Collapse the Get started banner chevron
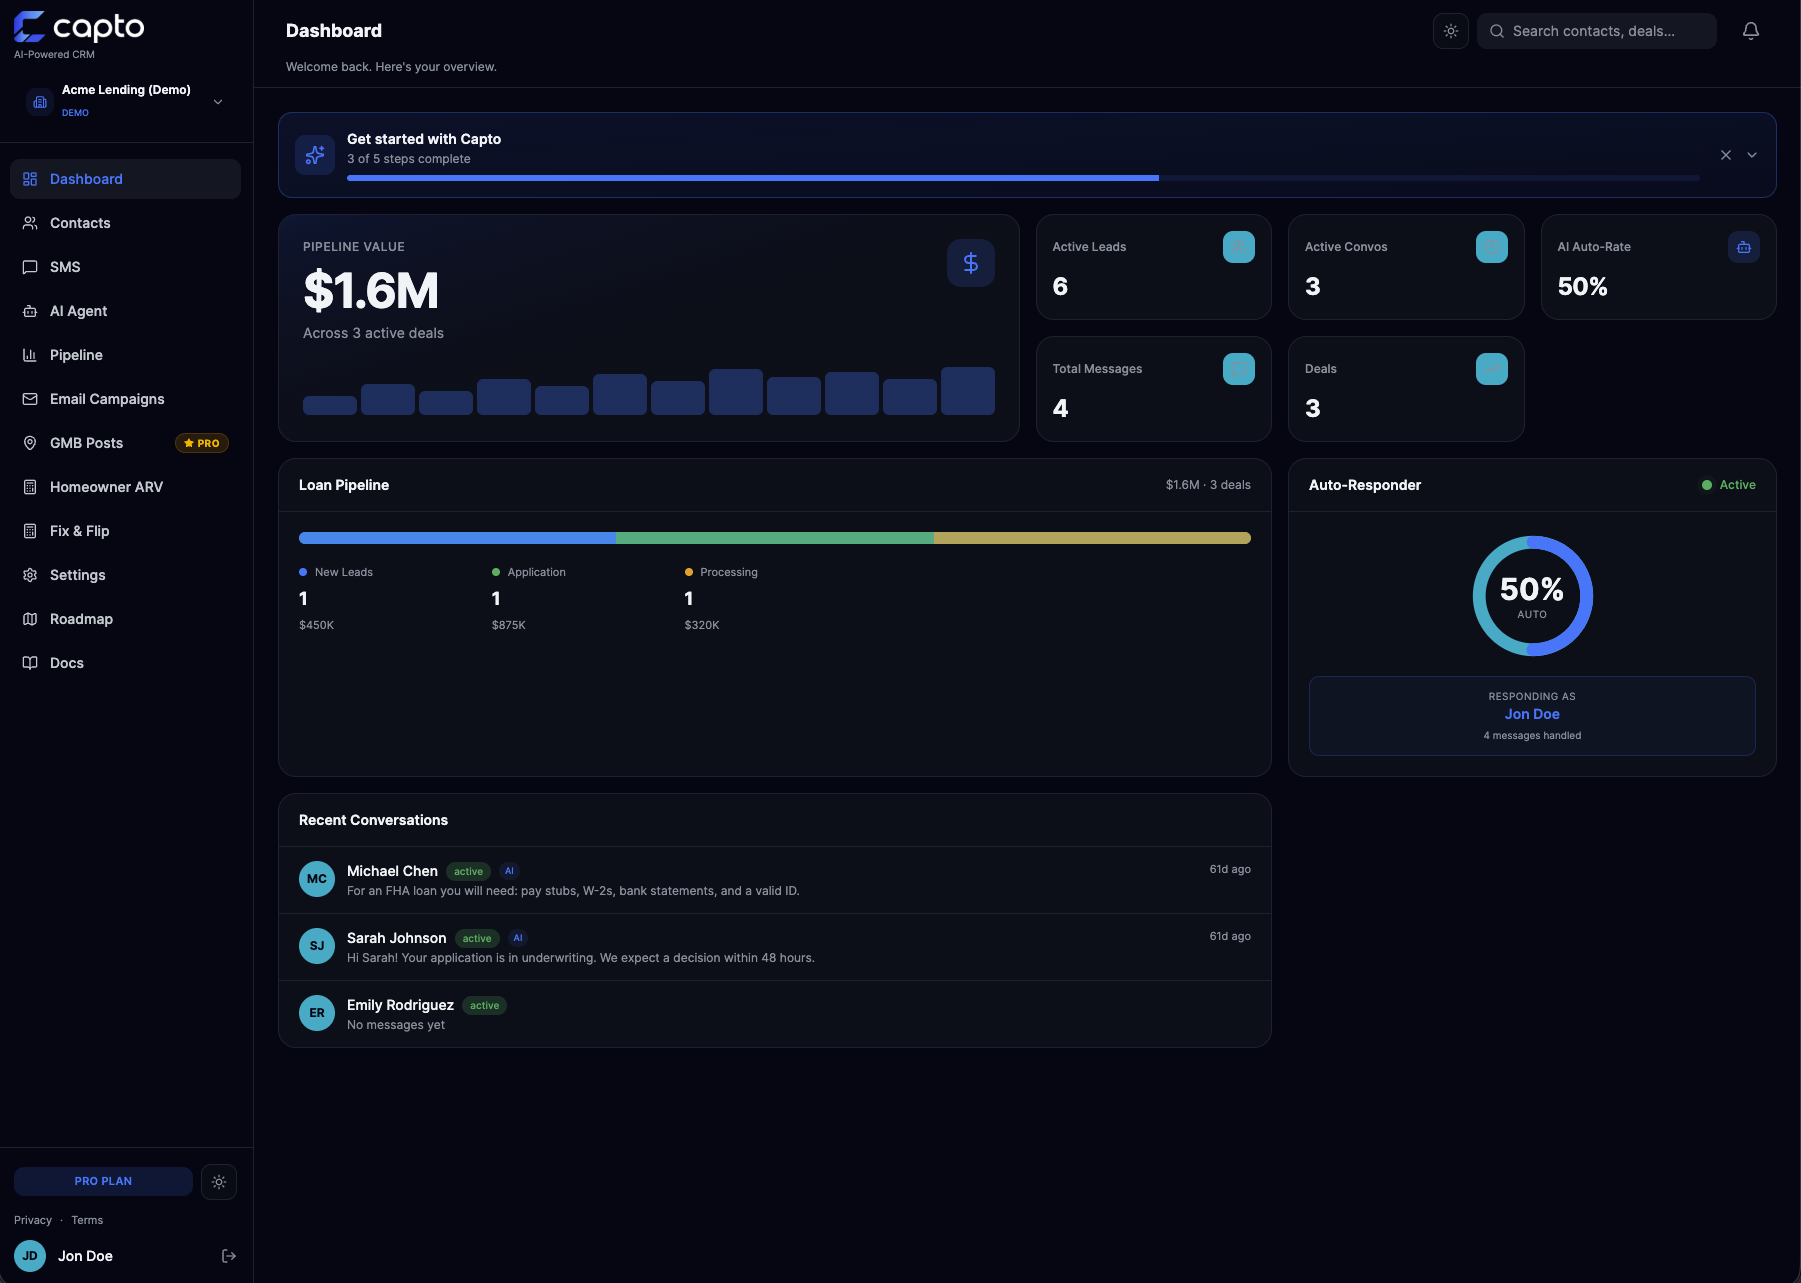 click(1752, 155)
